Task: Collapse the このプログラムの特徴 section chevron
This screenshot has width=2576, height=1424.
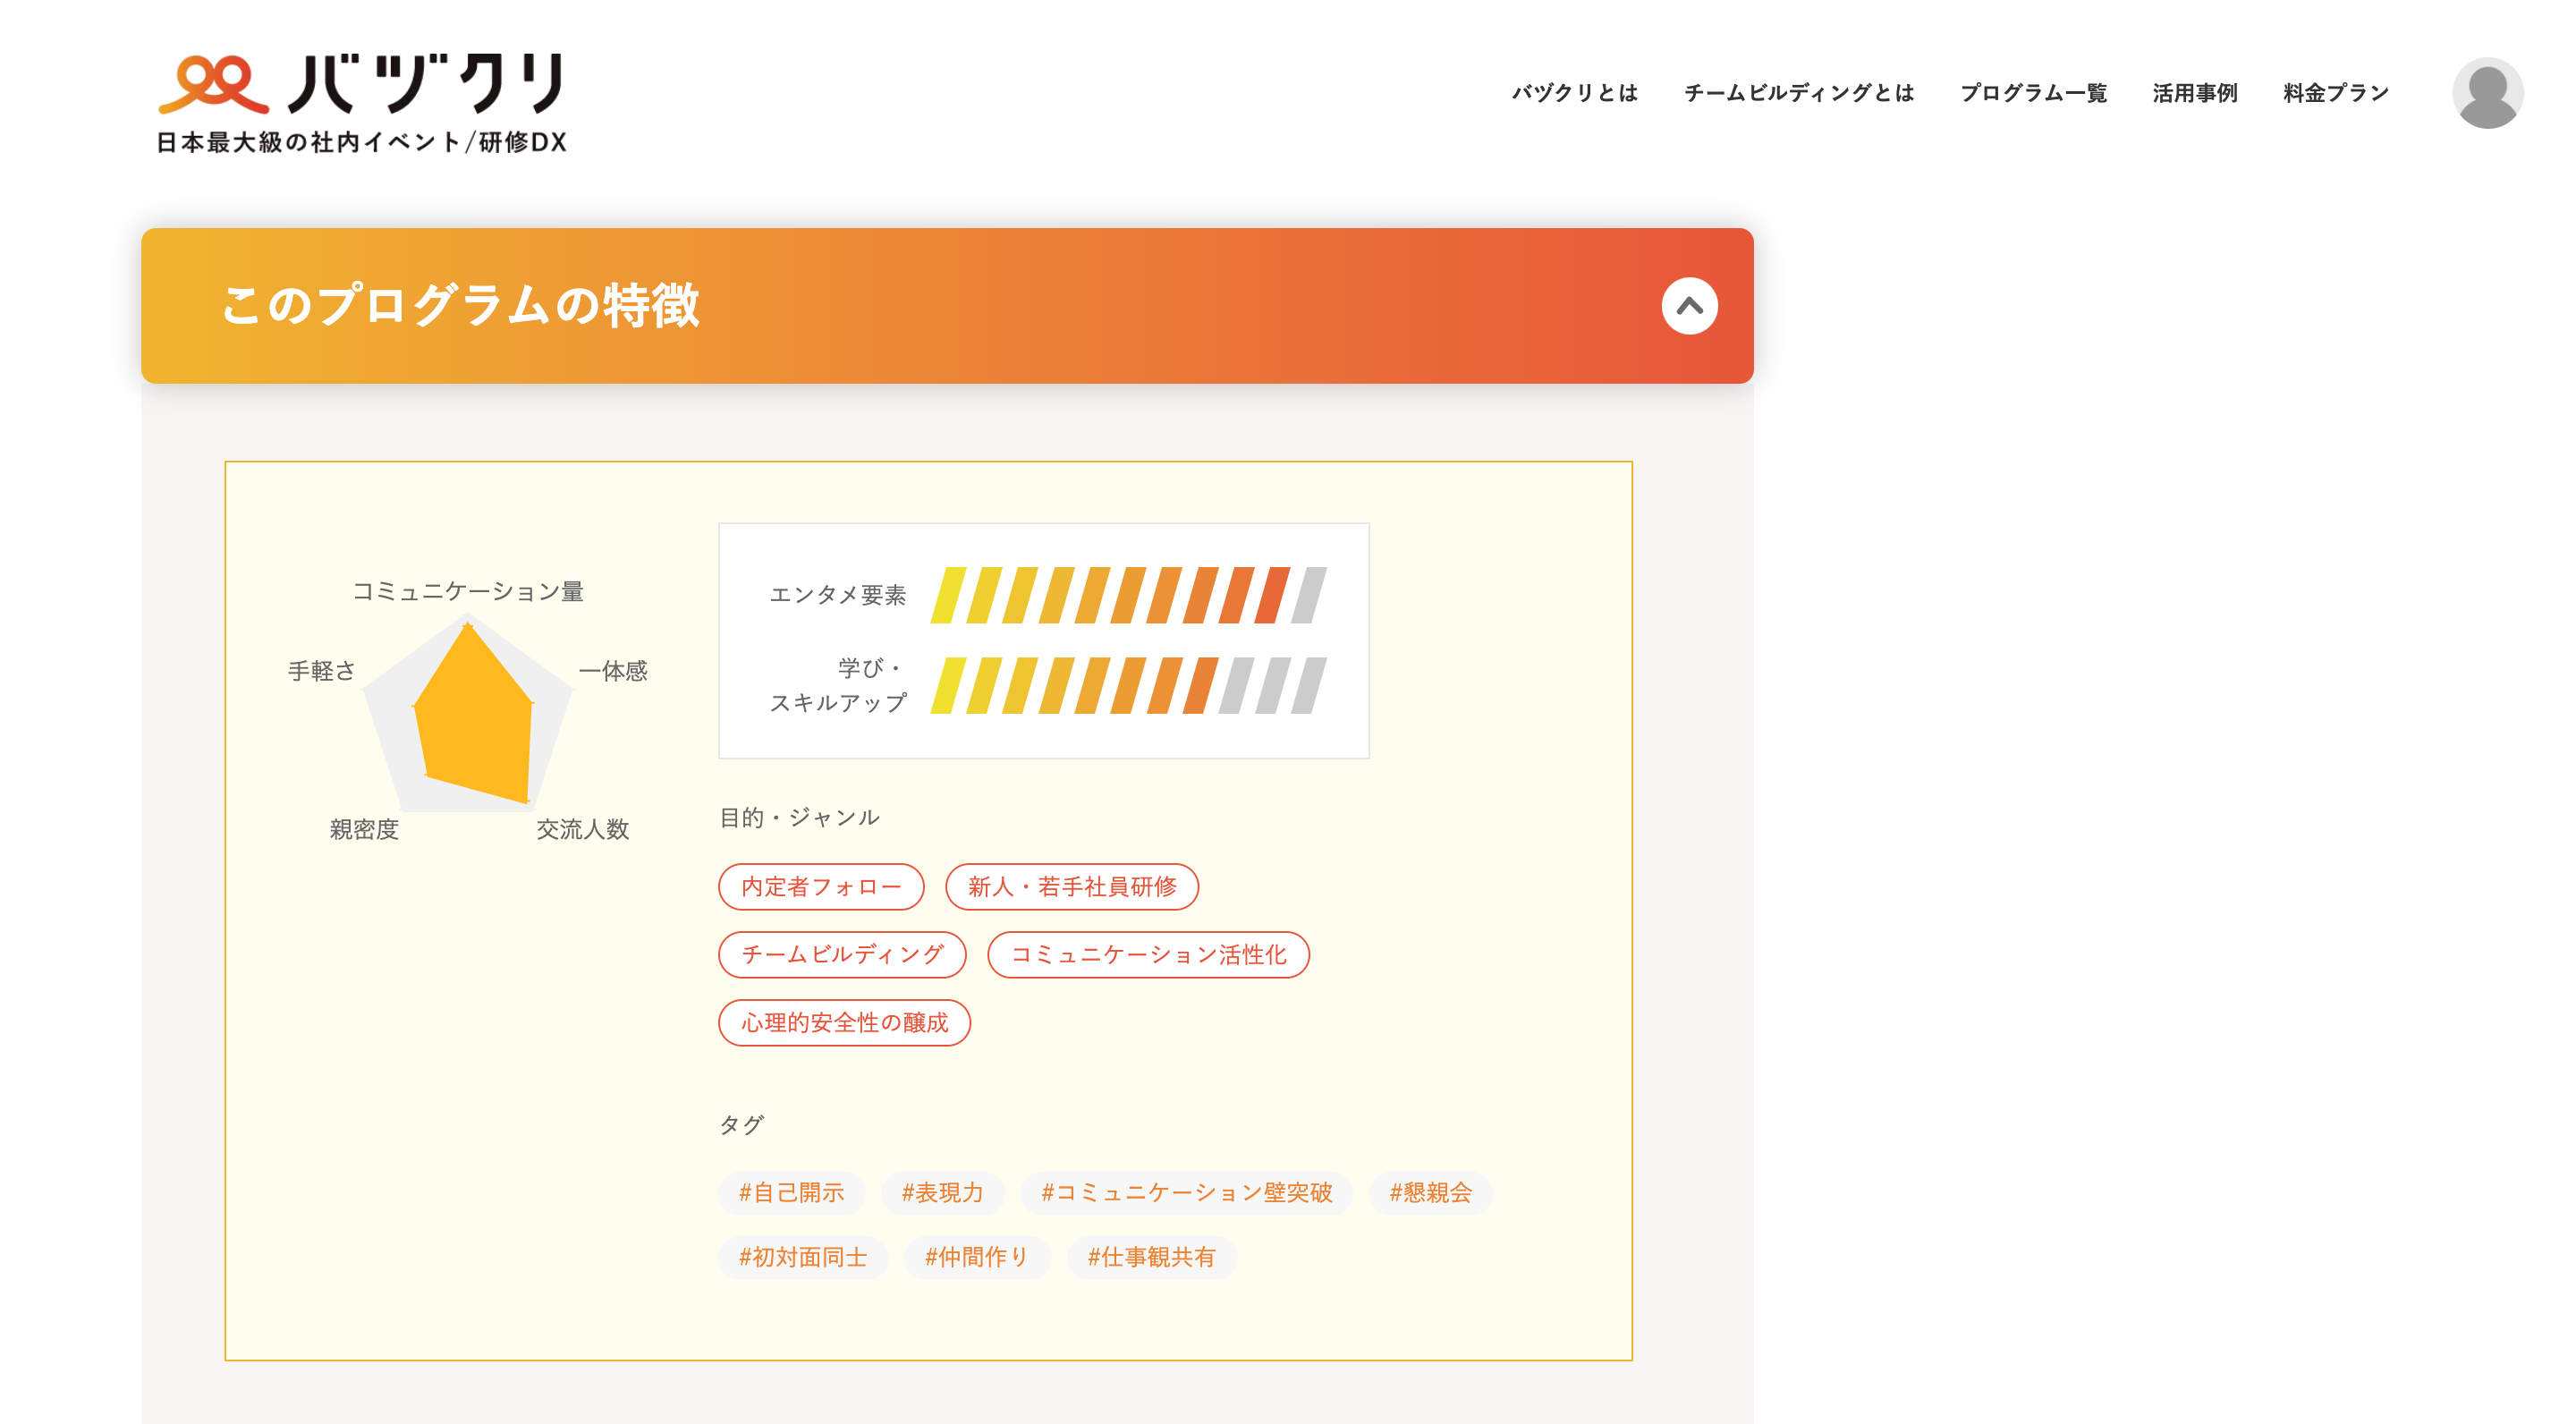Action: click(x=1689, y=306)
